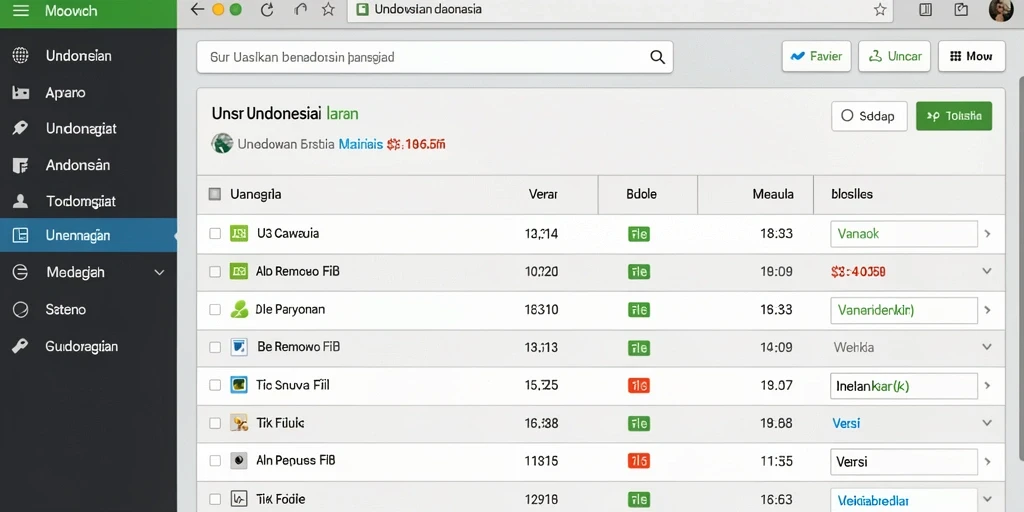Image resolution: width=1024 pixels, height=512 pixels.
Task: Click the browser reload icon
Action: click(266, 10)
